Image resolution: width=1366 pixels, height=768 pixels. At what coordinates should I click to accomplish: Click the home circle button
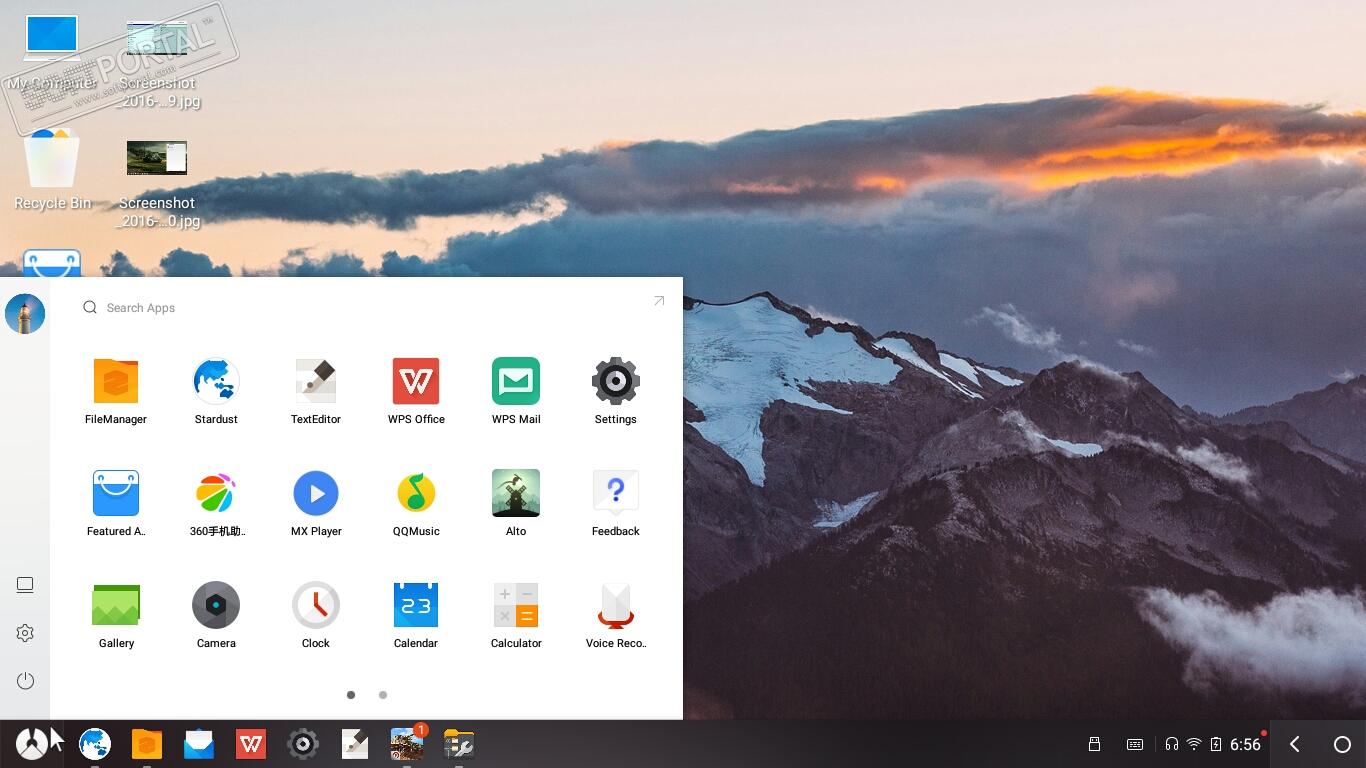click(1342, 744)
